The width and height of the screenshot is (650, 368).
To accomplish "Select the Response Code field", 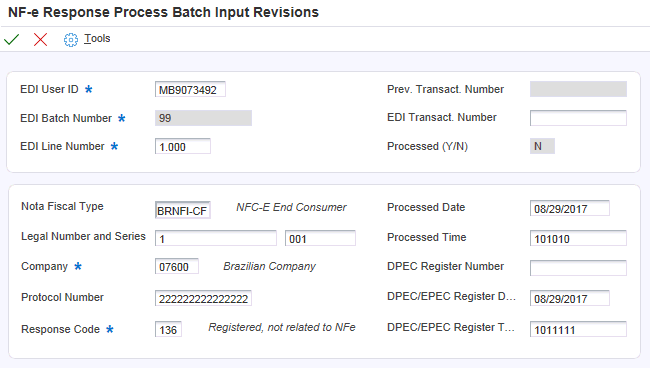I will (168, 329).
